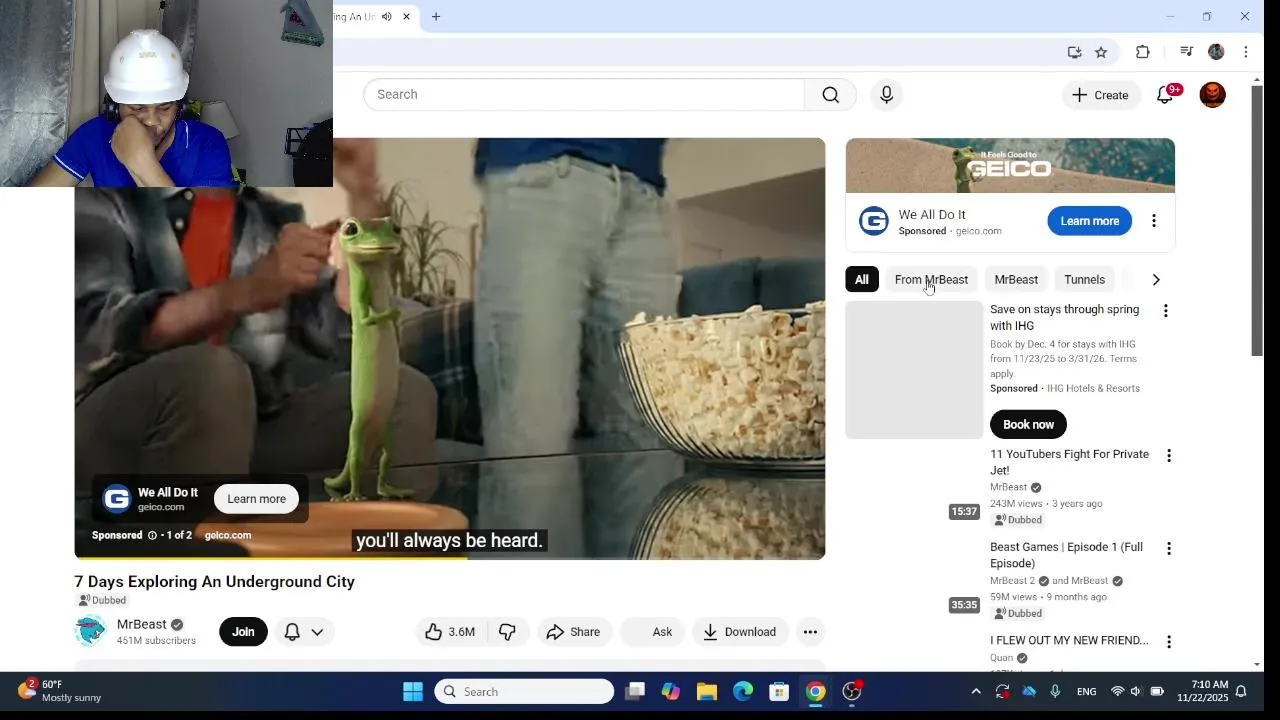Open Microsoft Store from taskbar
This screenshot has width=1280, height=720.
[779, 692]
